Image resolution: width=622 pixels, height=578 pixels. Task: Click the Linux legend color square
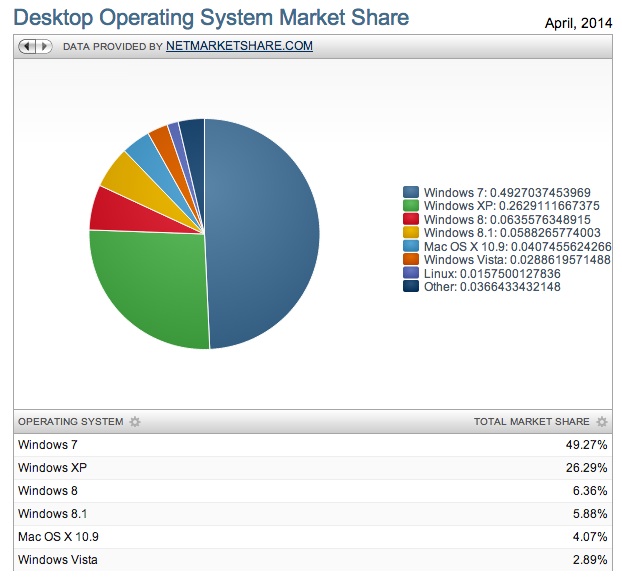pos(411,273)
